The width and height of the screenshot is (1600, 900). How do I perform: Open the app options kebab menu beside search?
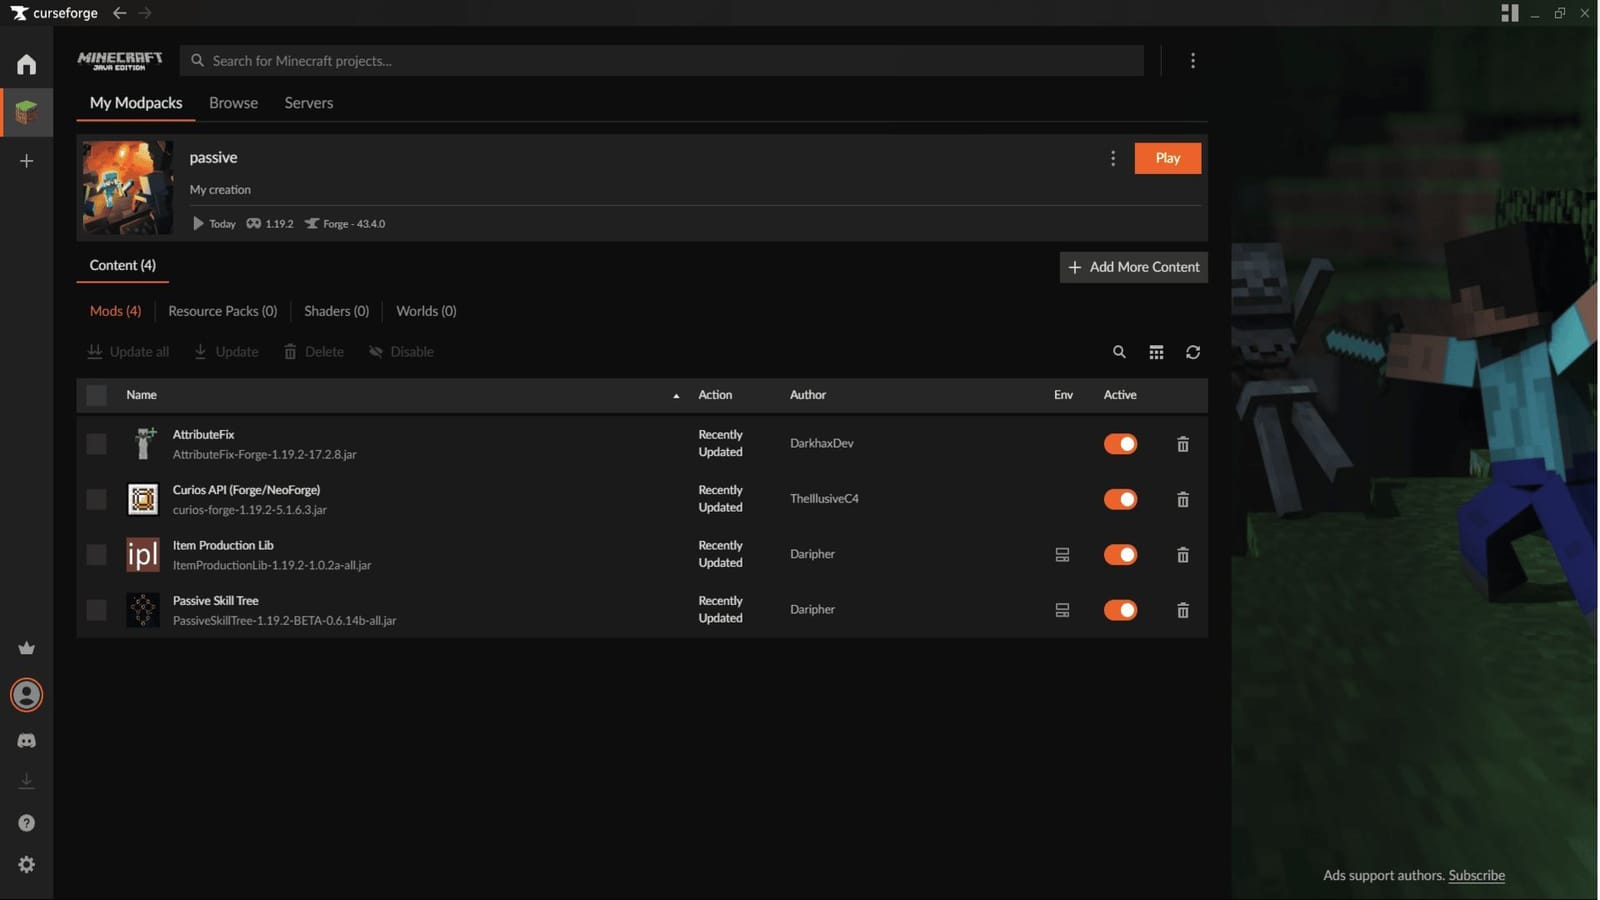[x=1193, y=60]
